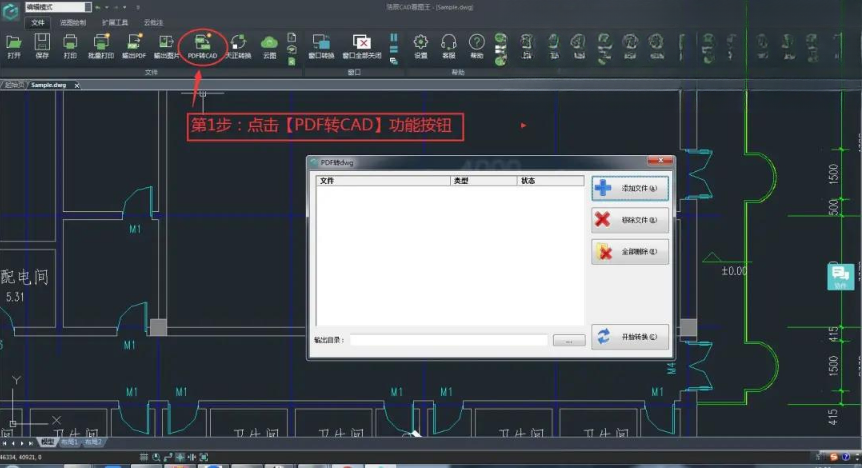This screenshot has height=468, width=862.
Task: Close the PDF转dwg dialog
Action: pyautogui.click(x=660, y=161)
